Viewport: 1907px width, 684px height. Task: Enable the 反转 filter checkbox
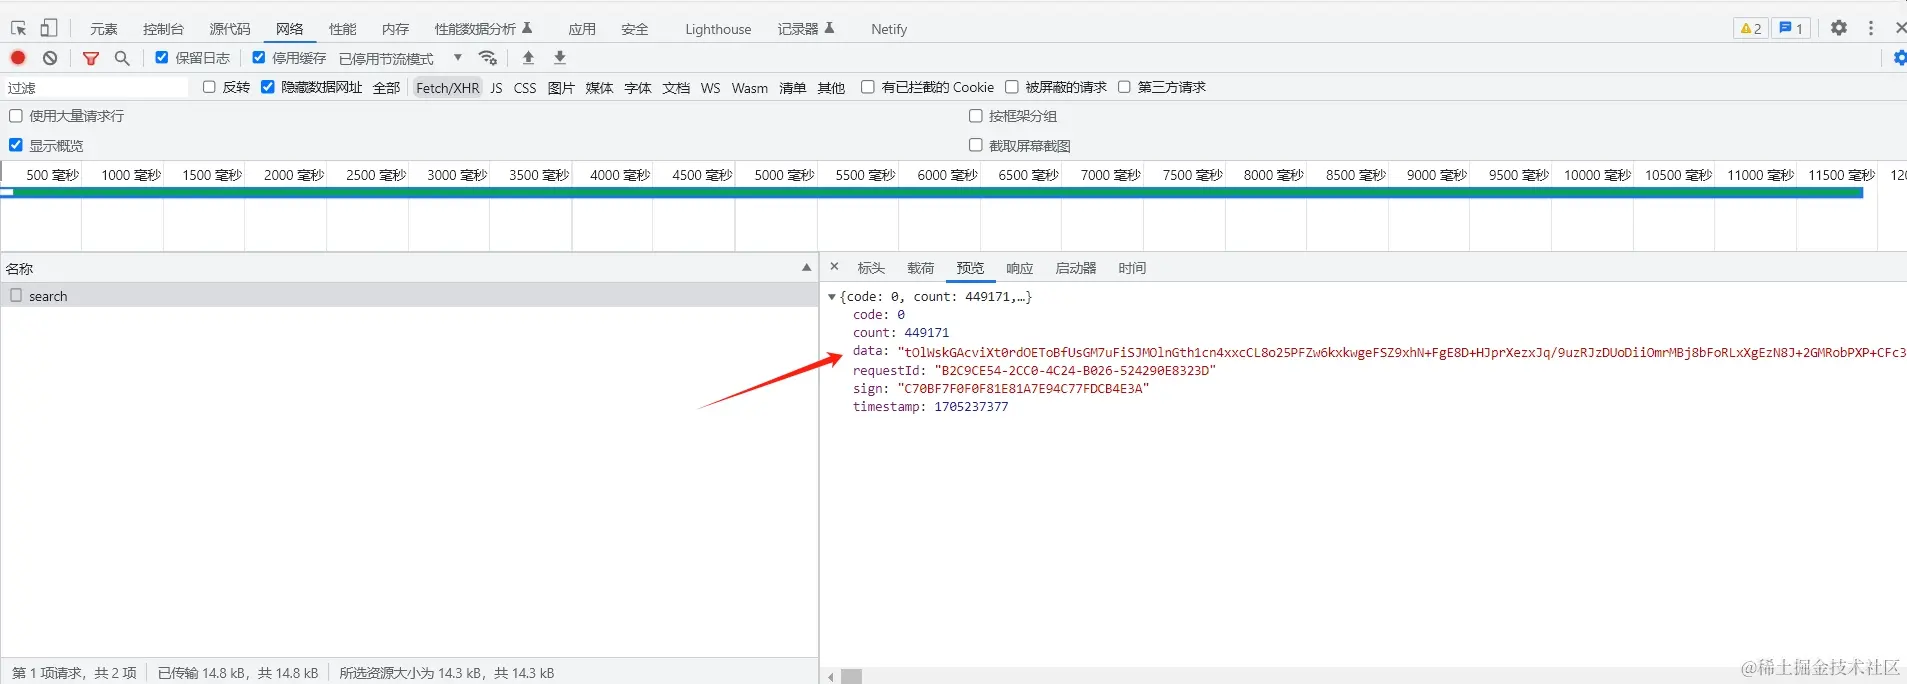209,87
